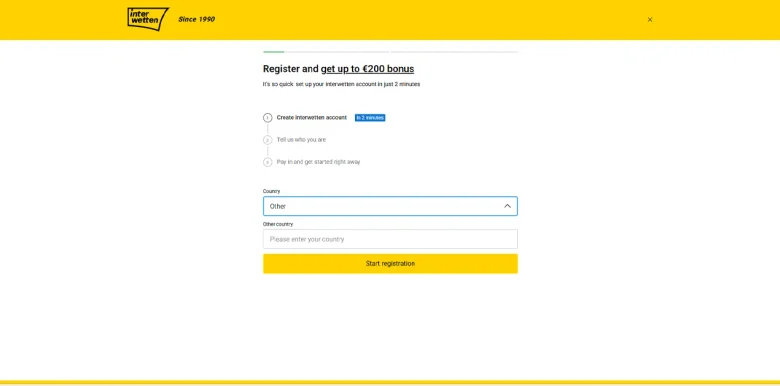Viewport: 780px width, 386px height.
Task: Click the blue 'In 2 minutes' badge
Action: pos(370,118)
